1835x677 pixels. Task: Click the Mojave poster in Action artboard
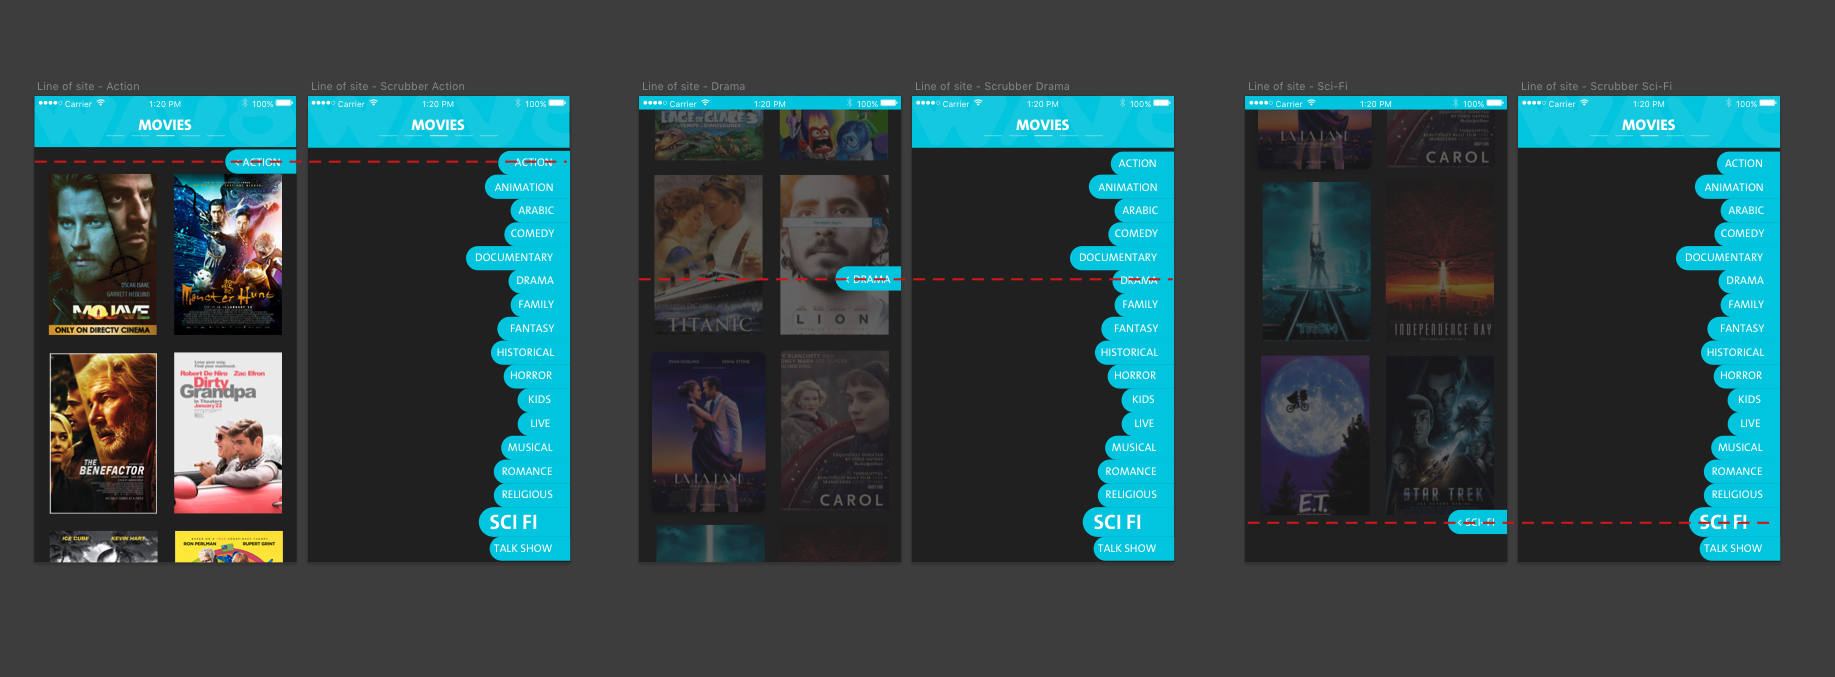coord(103,255)
